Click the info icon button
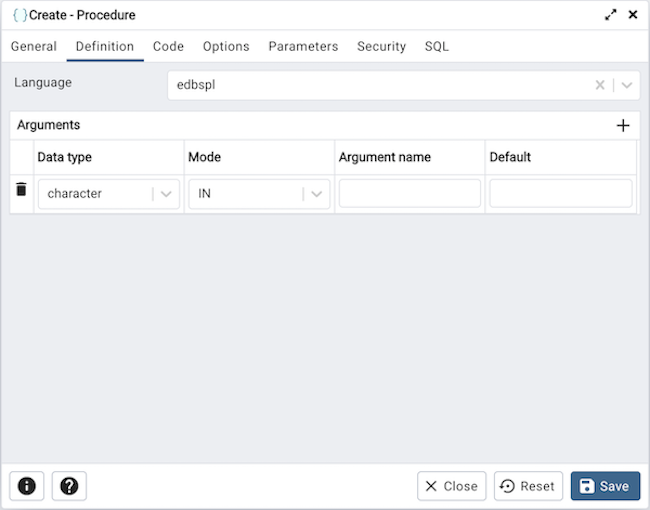 coord(27,486)
